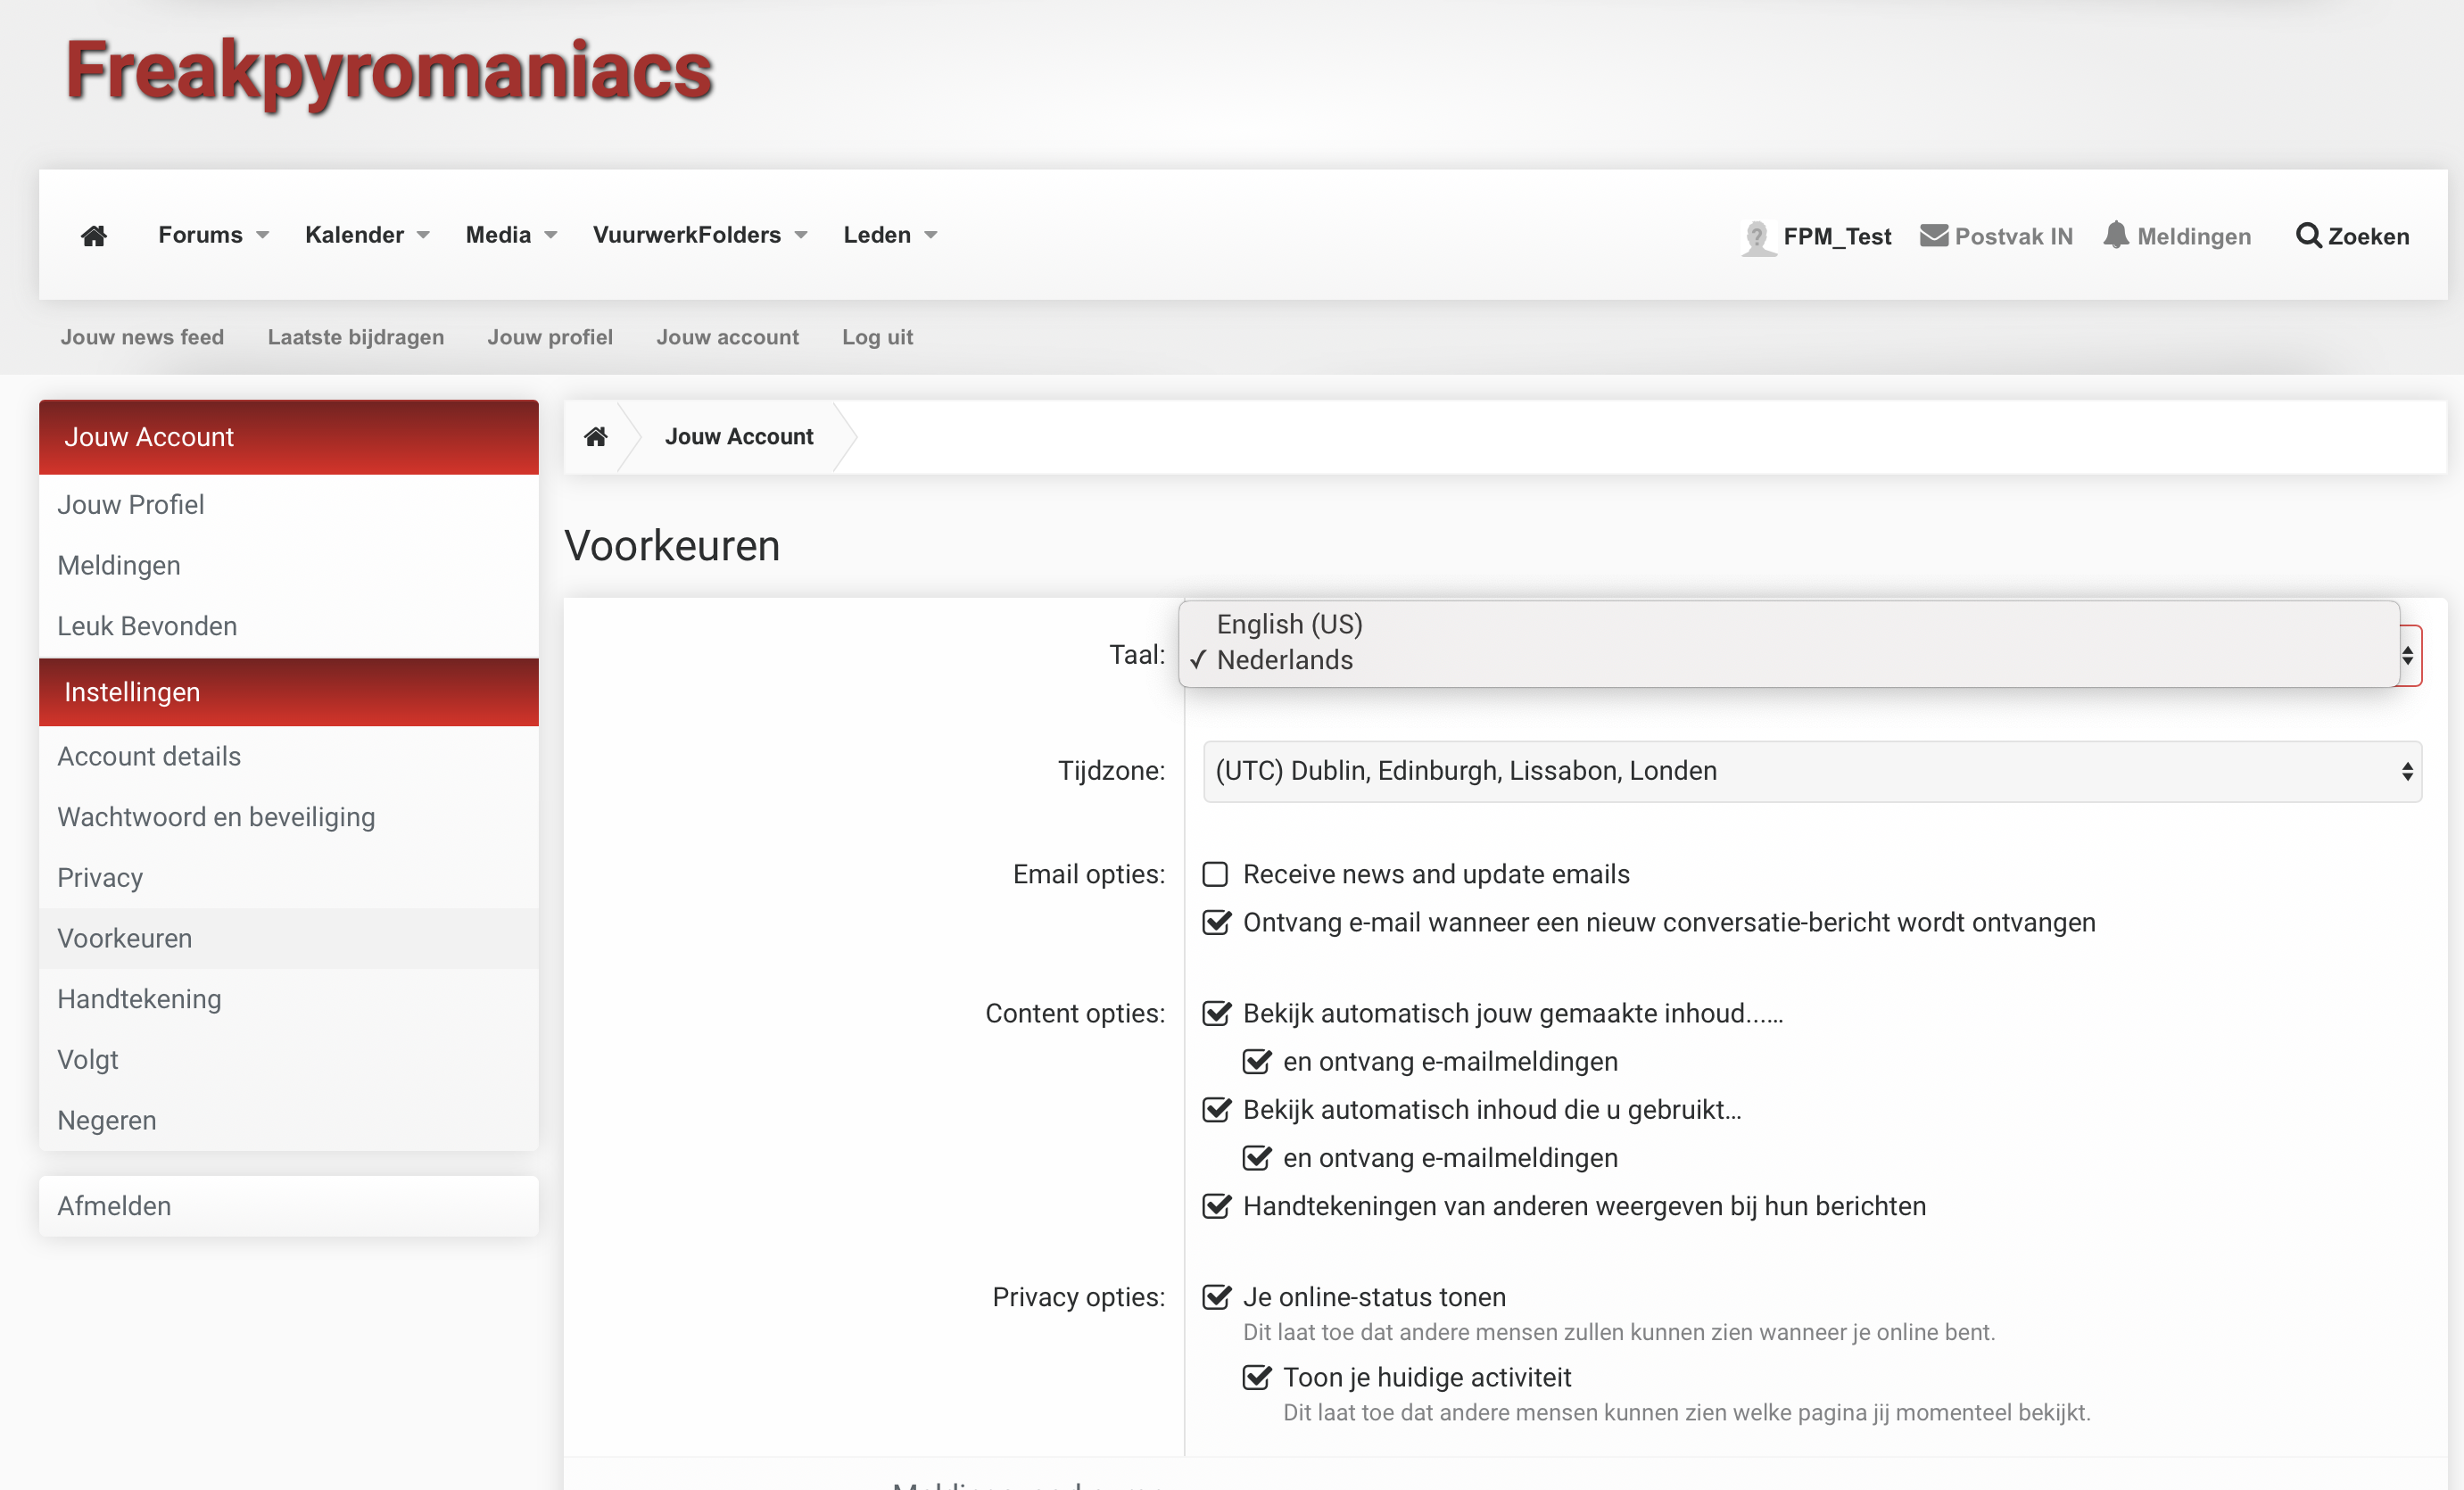Go to forum home via house icon
Image resolution: width=2464 pixels, height=1490 pixels.
click(x=94, y=236)
